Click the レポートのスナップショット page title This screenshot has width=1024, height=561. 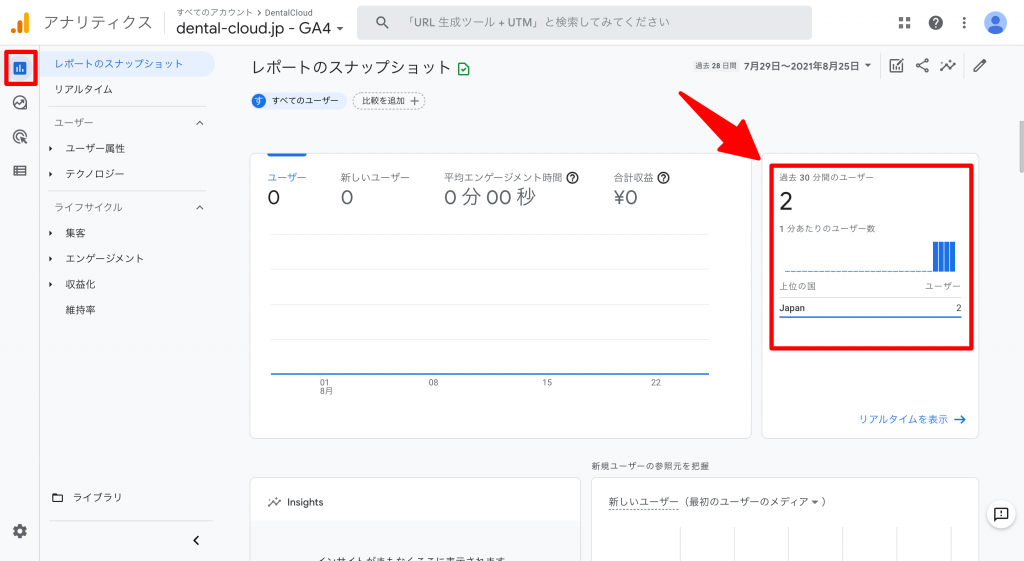(x=351, y=68)
